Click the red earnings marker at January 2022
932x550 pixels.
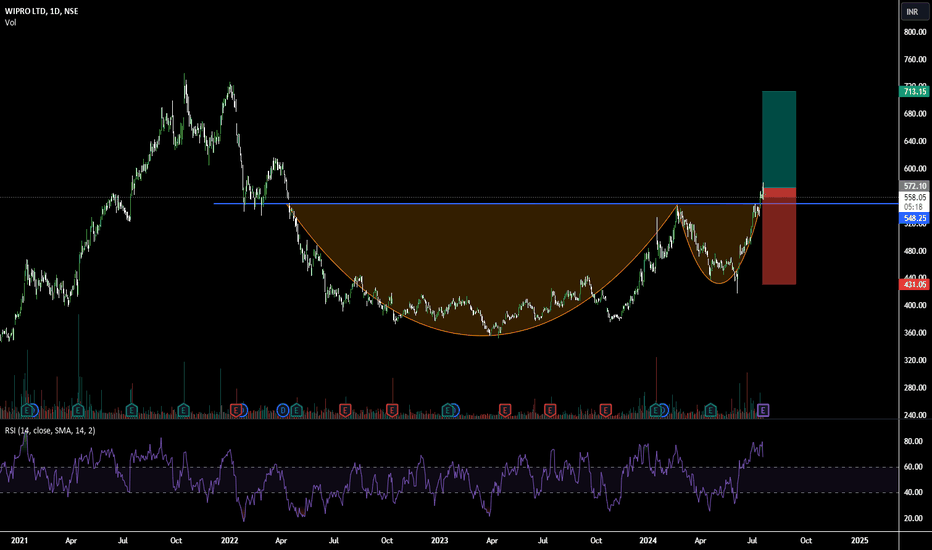tap(236, 410)
